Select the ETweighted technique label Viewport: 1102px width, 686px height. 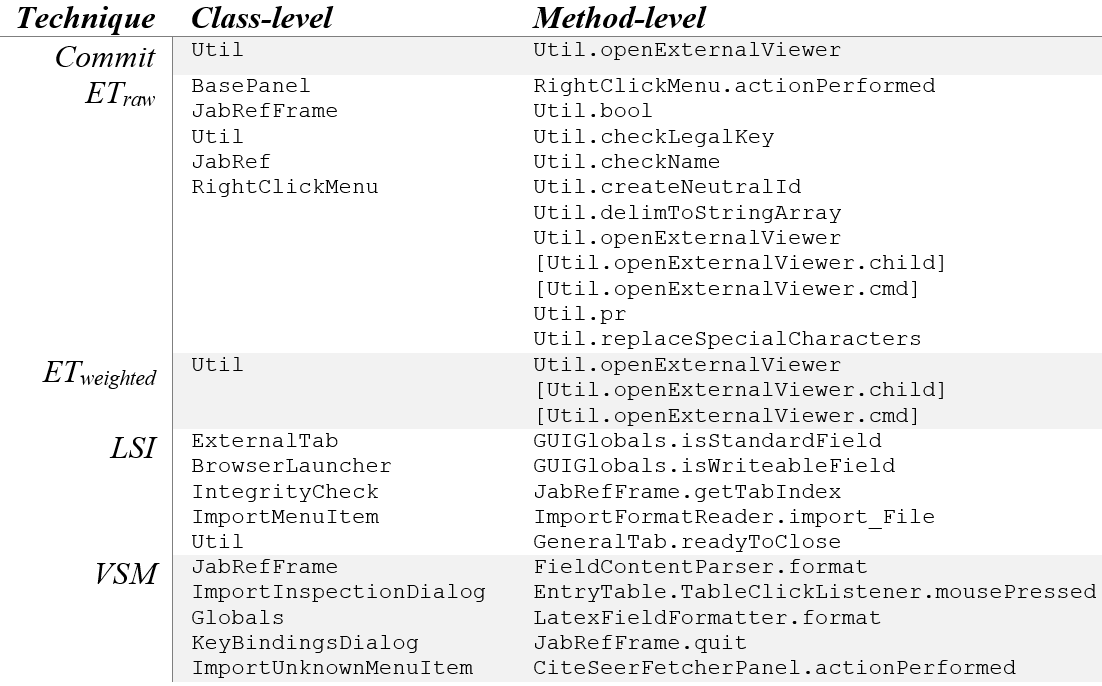click(x=99, y=373)
